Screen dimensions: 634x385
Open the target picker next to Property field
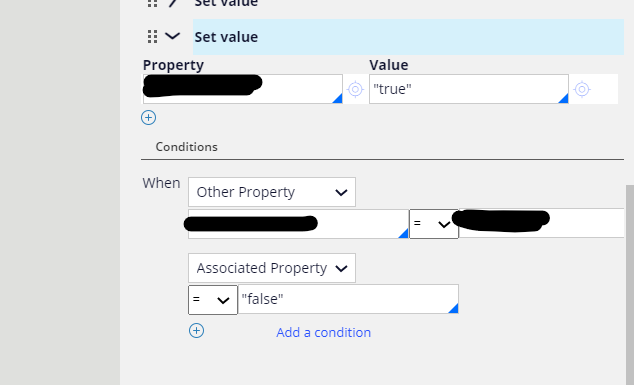355,89
